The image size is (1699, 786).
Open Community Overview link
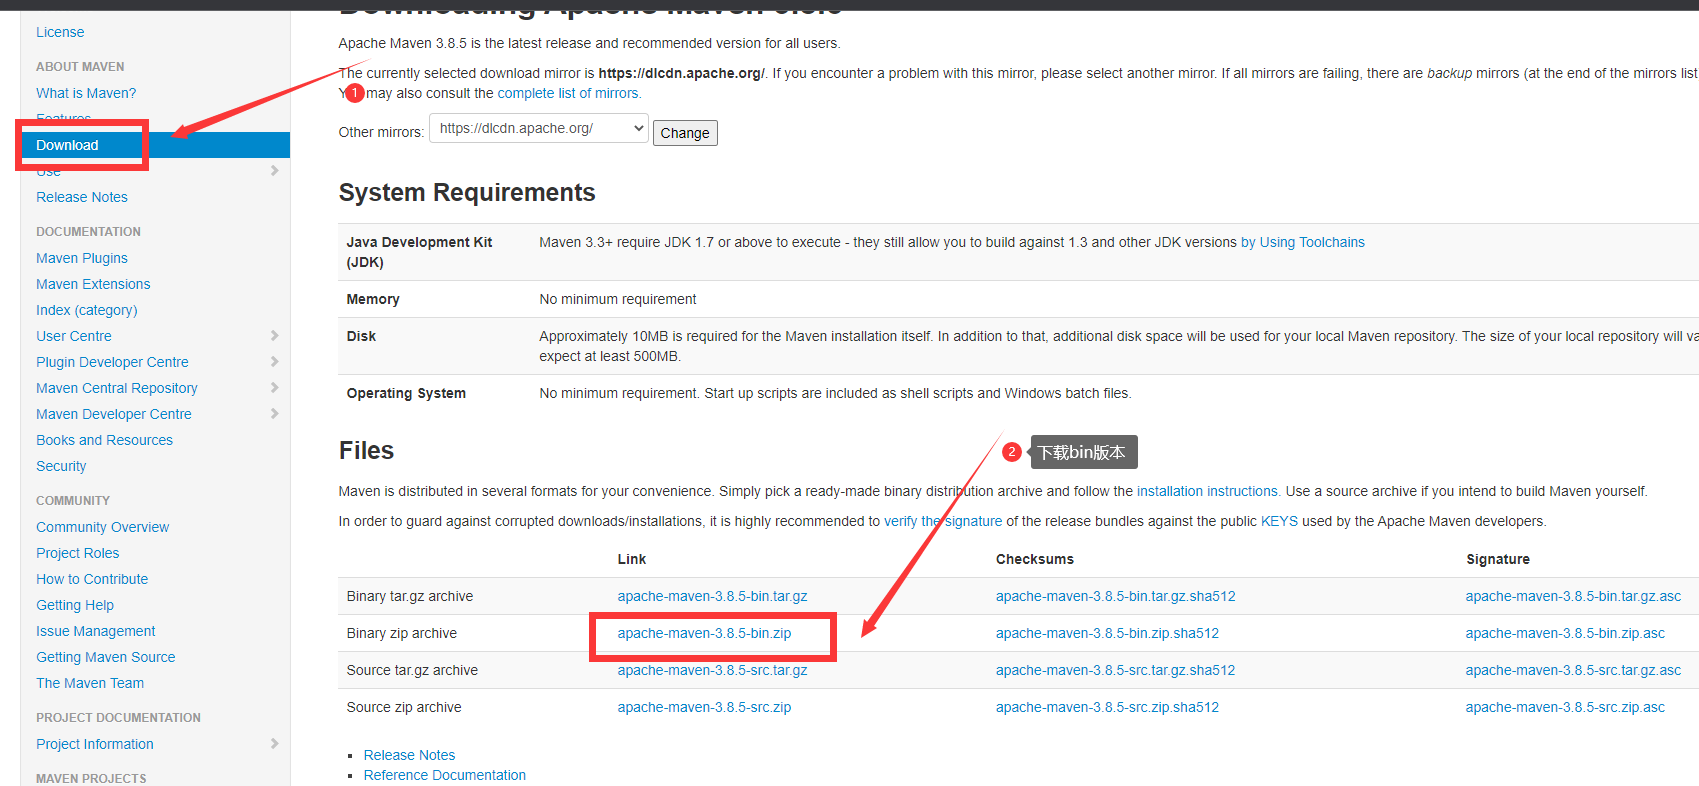102,527
